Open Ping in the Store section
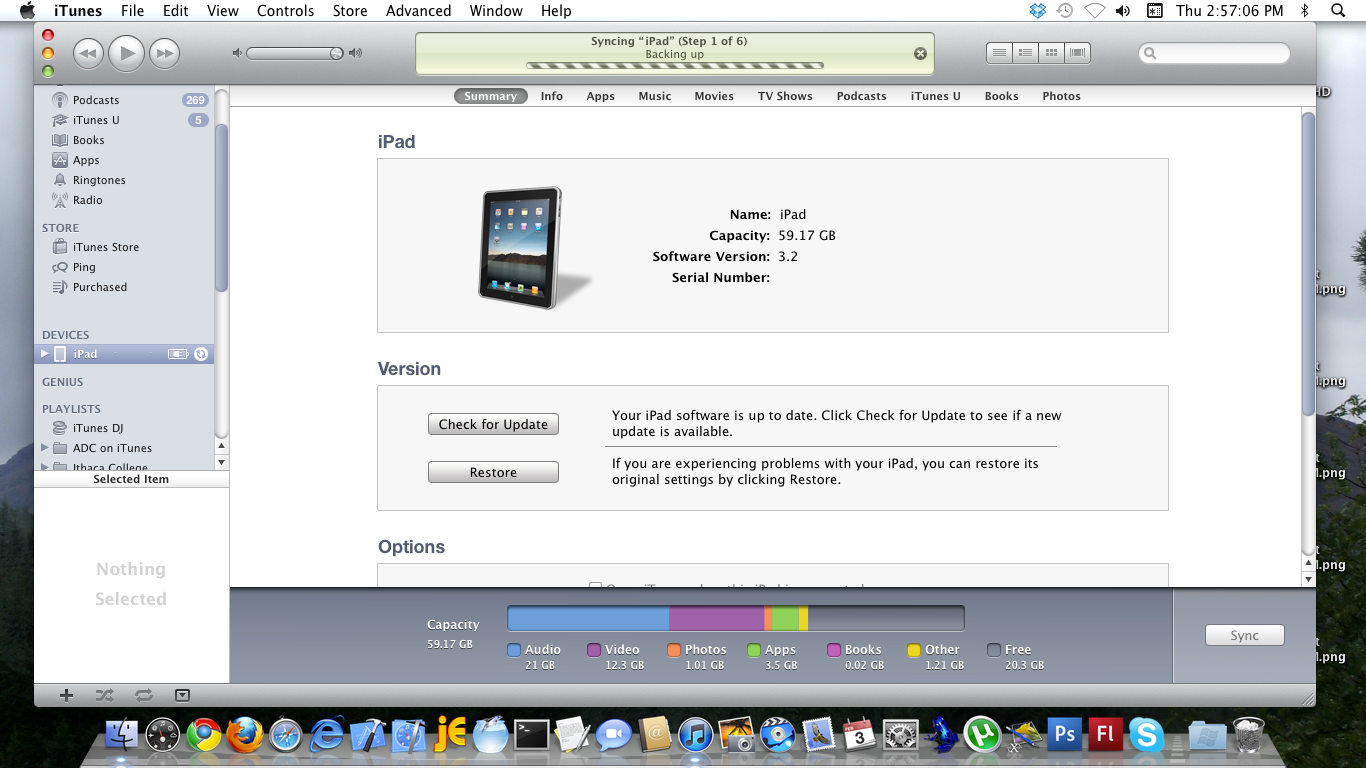 pos(84,267)
